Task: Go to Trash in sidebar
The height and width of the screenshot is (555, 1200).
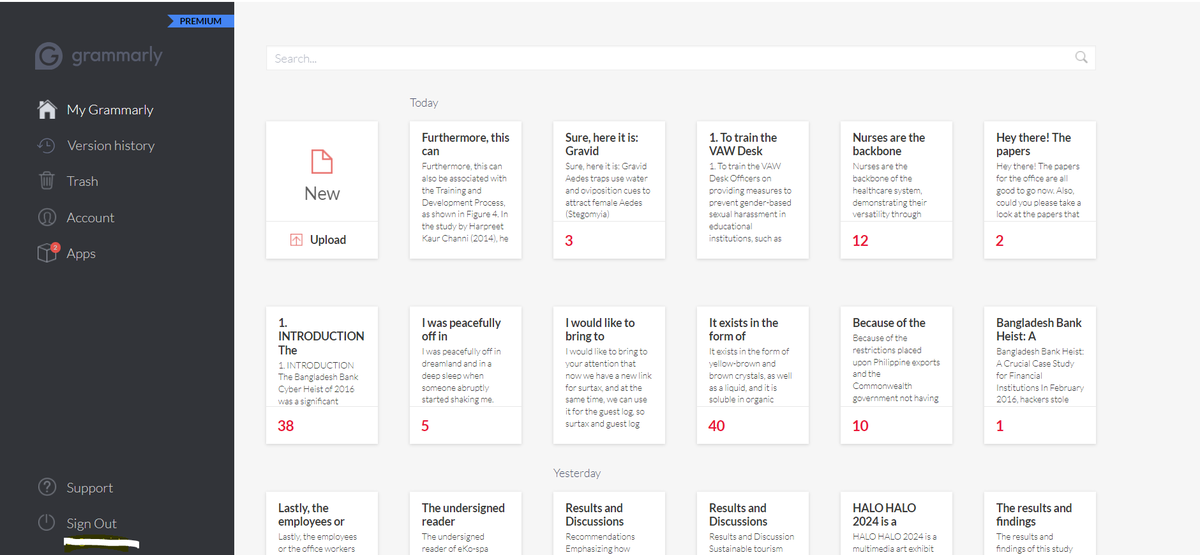Action: click(x=82, y=181)
